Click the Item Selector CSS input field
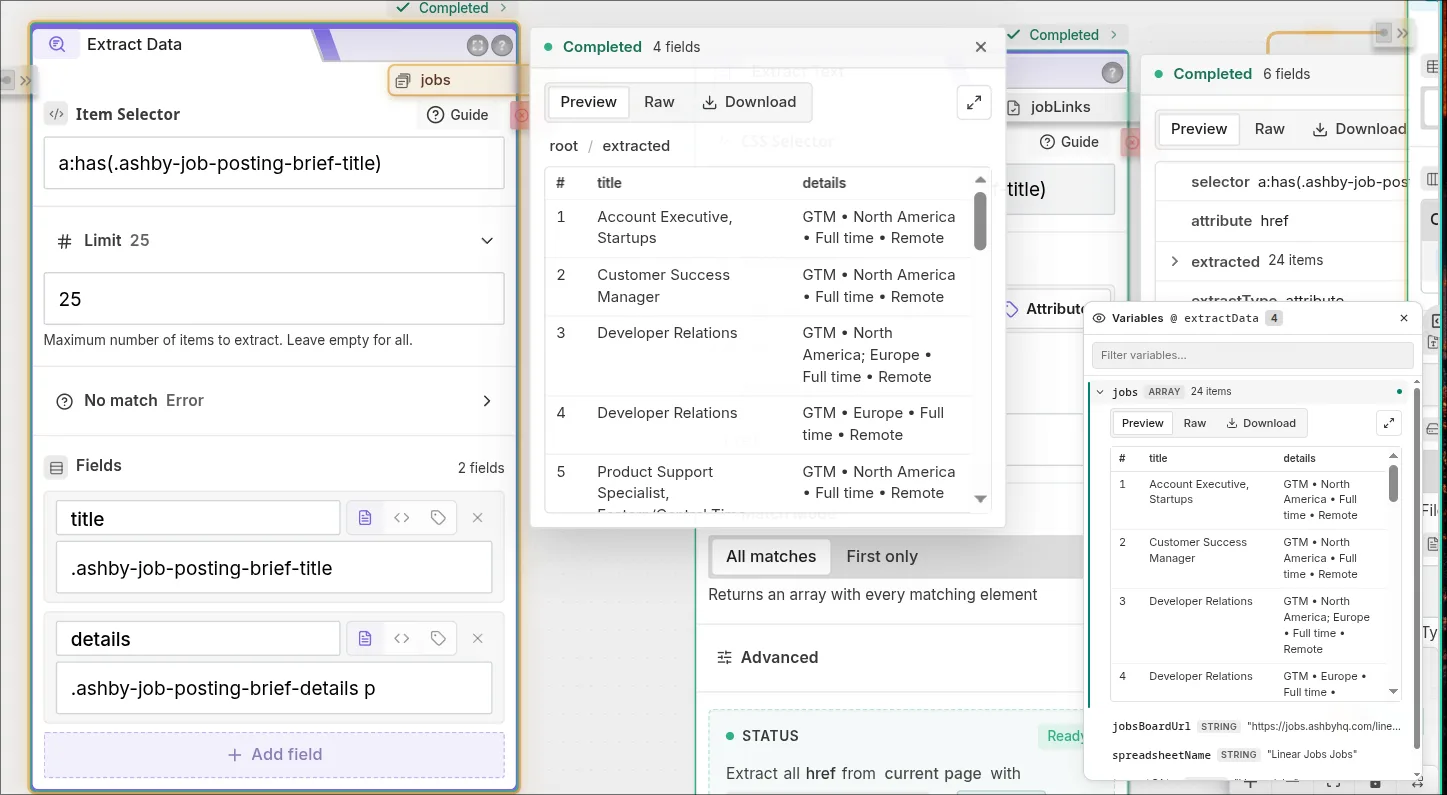This screenshot has width=1447, height=795. point(274,163)
